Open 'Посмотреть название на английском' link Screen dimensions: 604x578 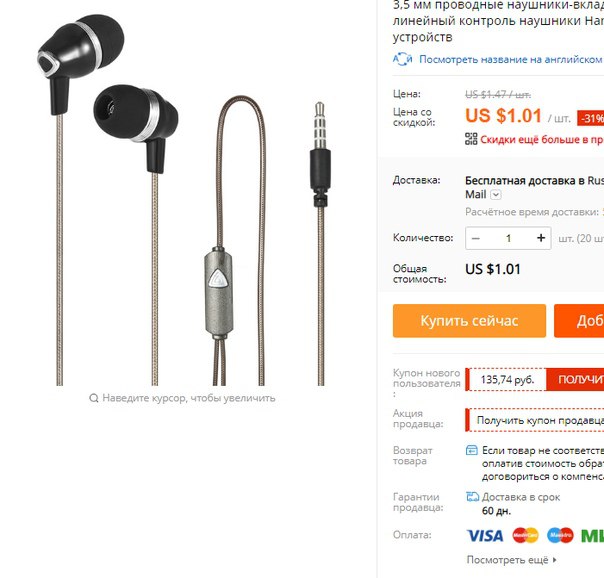click(511, 59)
